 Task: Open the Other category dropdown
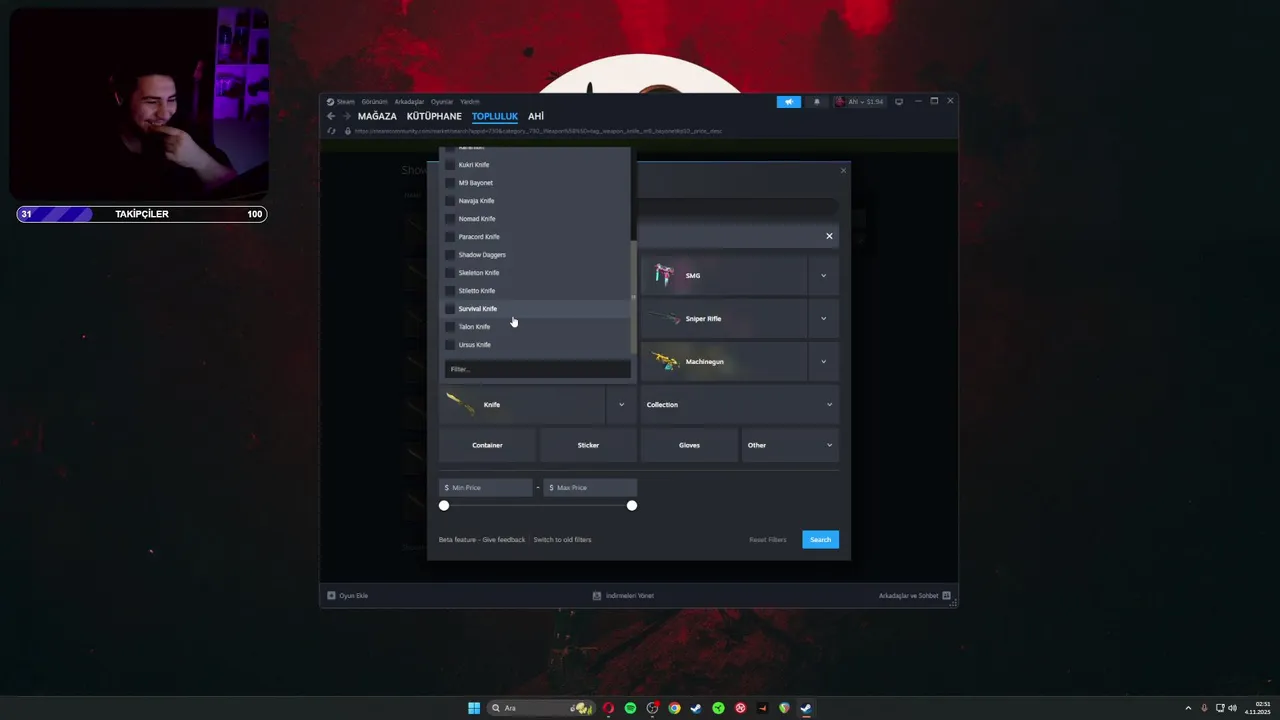790,445
